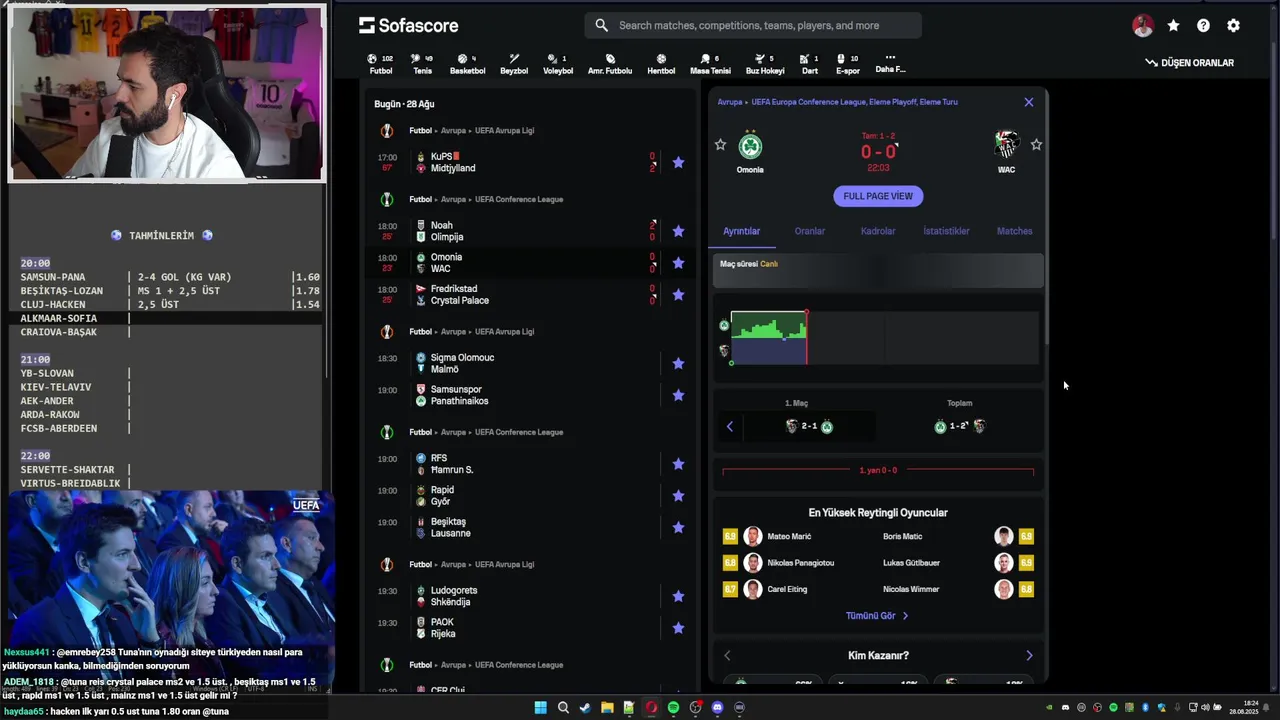The height and width of the screenshot is (720, 1280).
Task: Open the E-spor category
Action: (847, 64)
